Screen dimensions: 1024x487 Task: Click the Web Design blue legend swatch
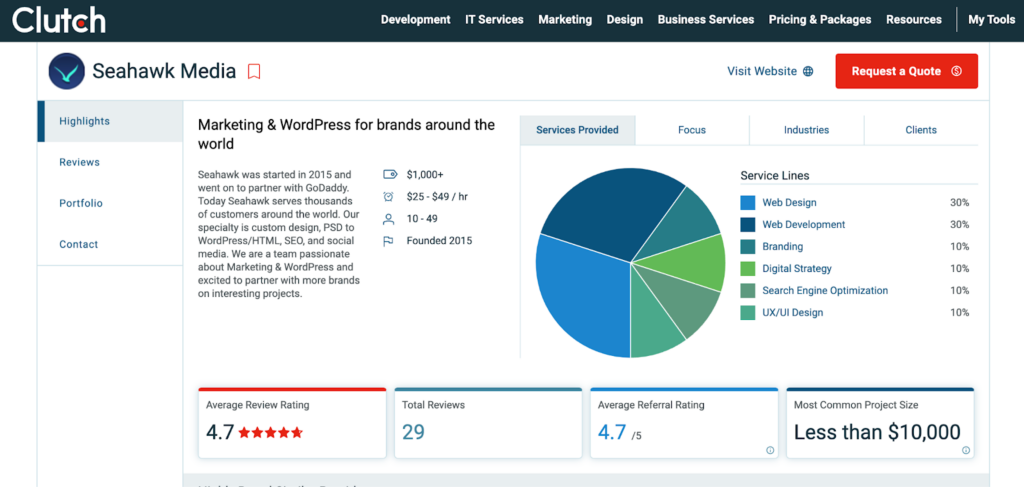pyautogui.click(x=748, y=203)
